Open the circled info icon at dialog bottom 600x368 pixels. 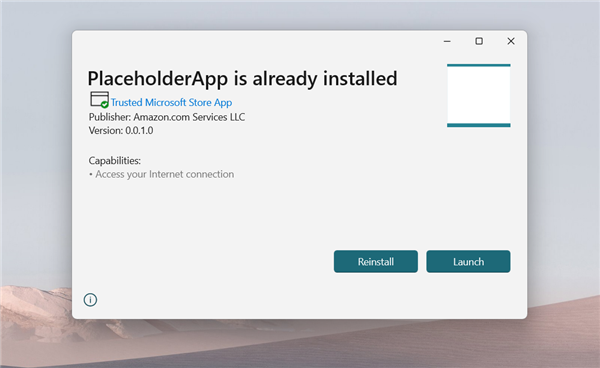(90, 300)
